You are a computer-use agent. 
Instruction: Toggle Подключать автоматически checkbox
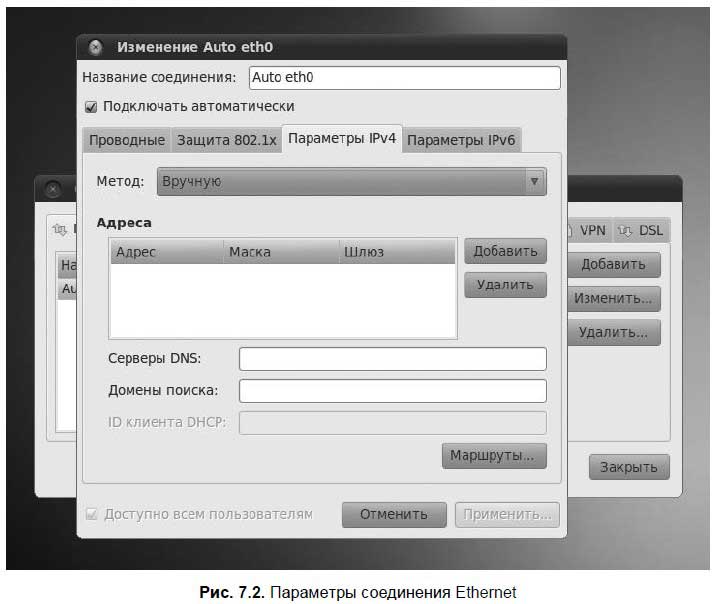point(91,107)
